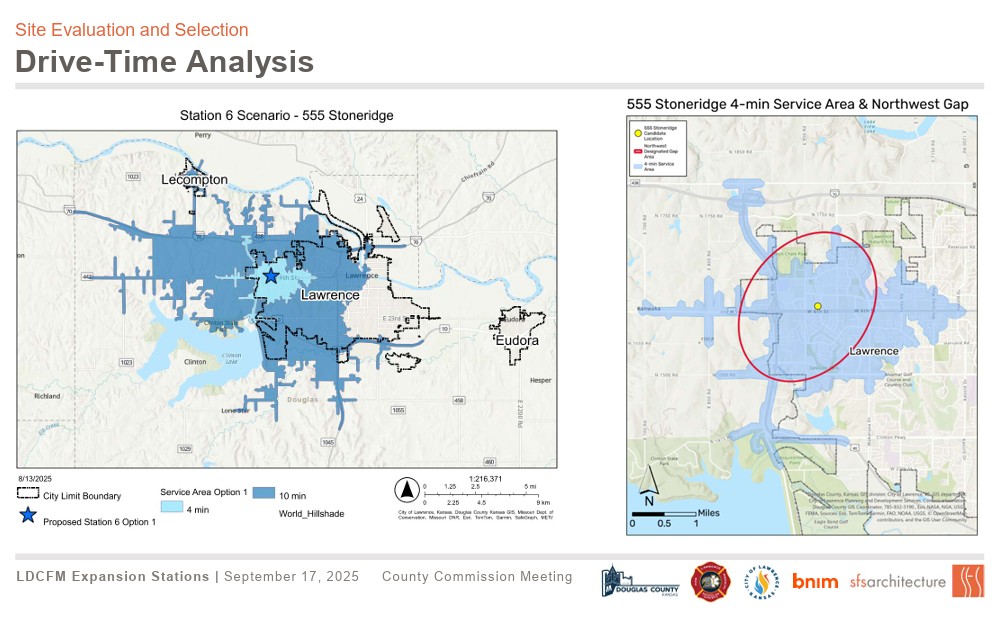Click the '4-min Service Area' text in the right legend
Image resolution: width=994 pixels, height=625 pixels.
tap(659, 166)
